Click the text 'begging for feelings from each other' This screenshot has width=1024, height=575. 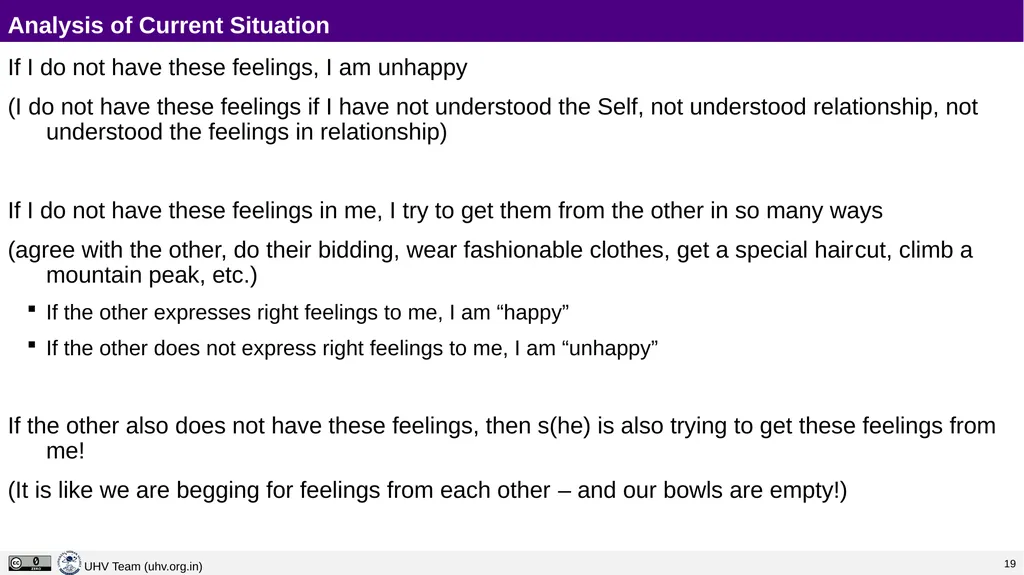[x=363, y=491]
